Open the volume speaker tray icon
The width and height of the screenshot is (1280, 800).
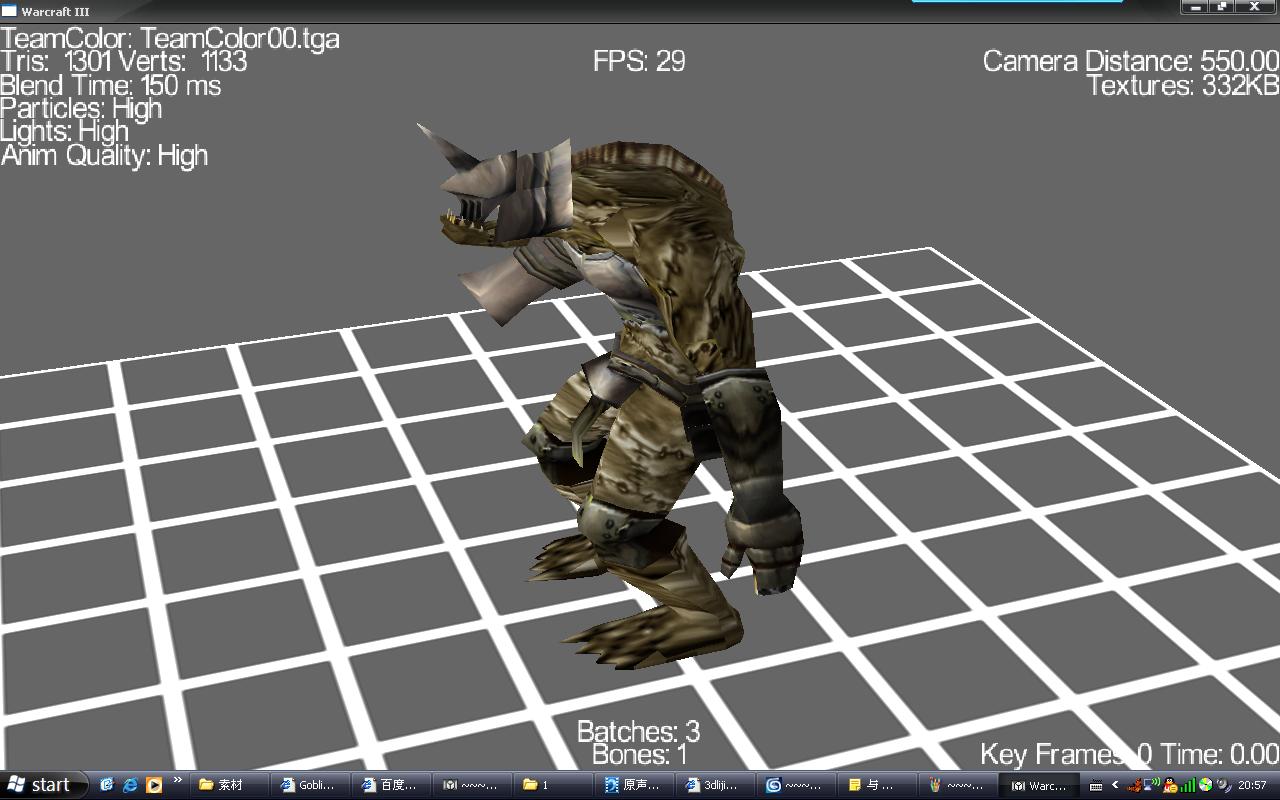tap(1222, 785)
